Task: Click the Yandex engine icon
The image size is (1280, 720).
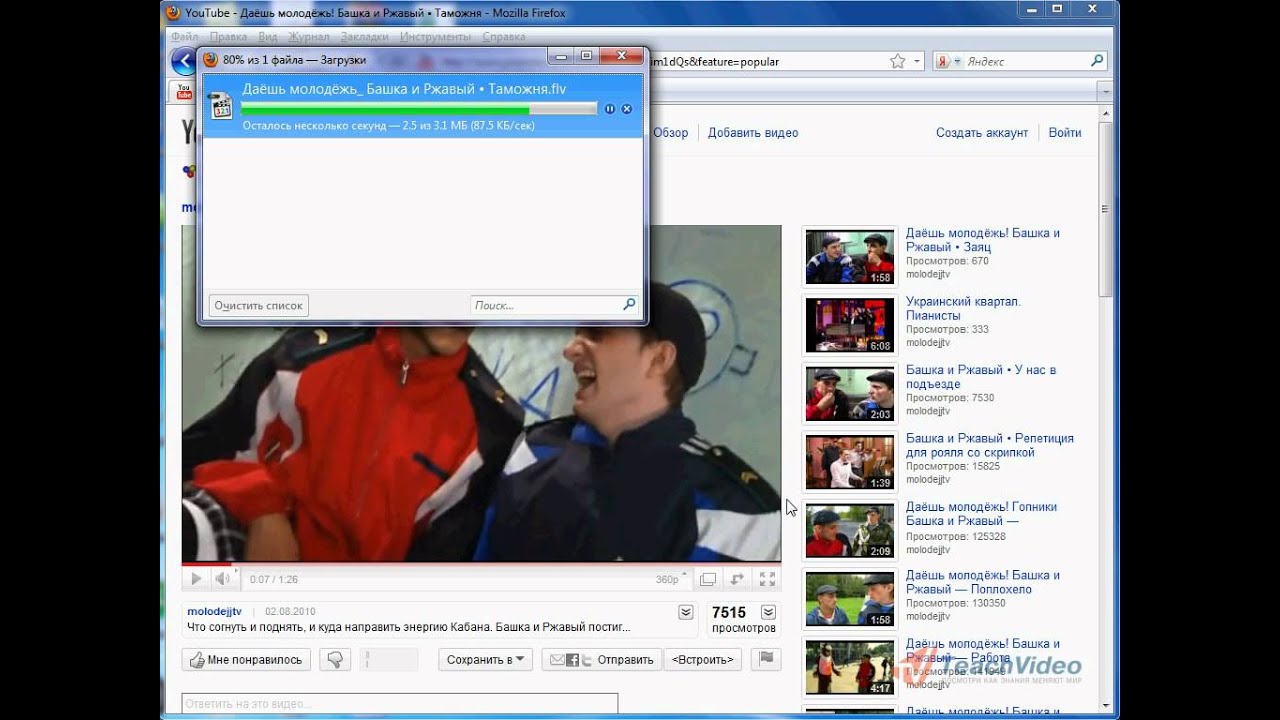Action: coord(943,61)
